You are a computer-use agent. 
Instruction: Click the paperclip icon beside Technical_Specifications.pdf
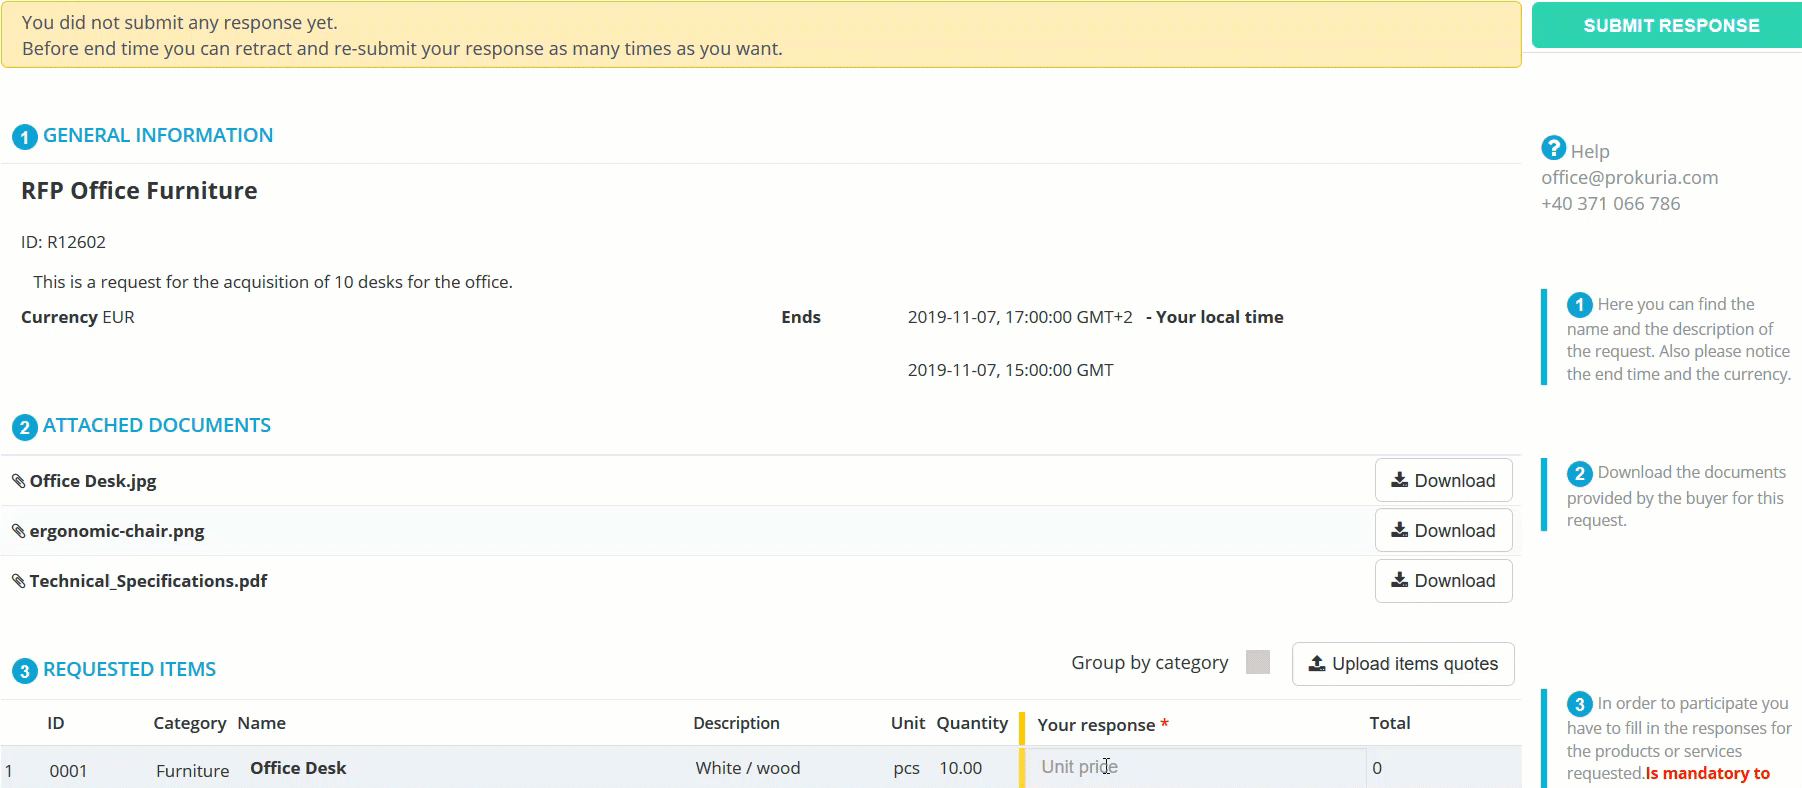18,581
